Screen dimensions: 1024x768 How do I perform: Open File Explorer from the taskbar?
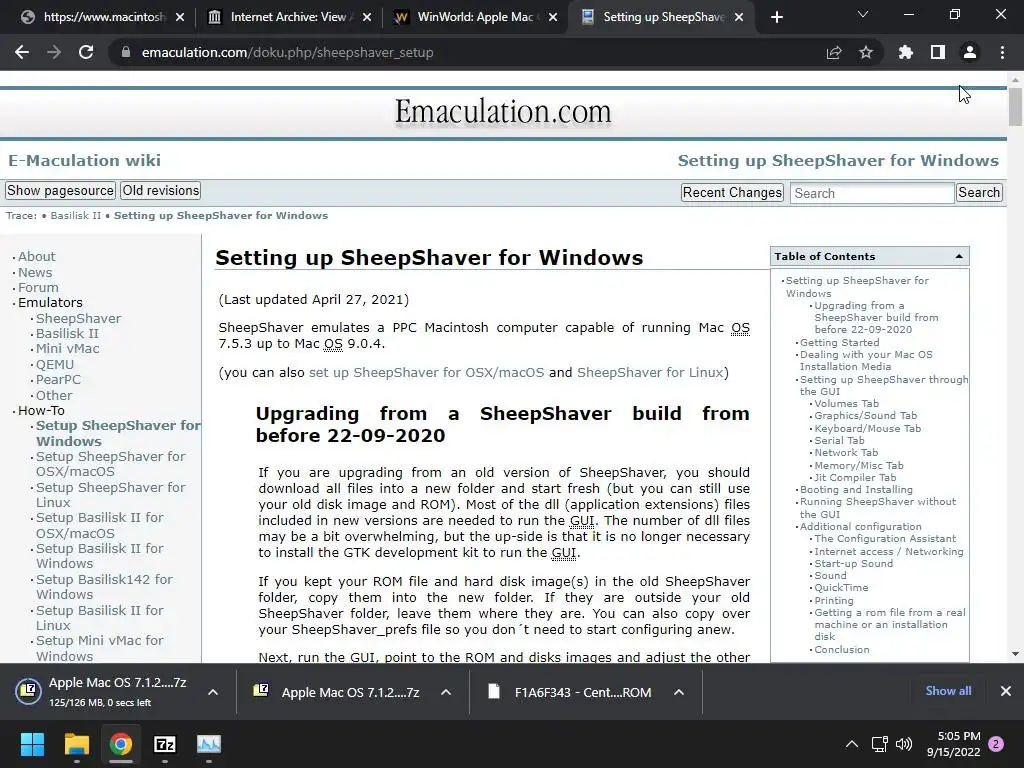click(x=76, y=744)
